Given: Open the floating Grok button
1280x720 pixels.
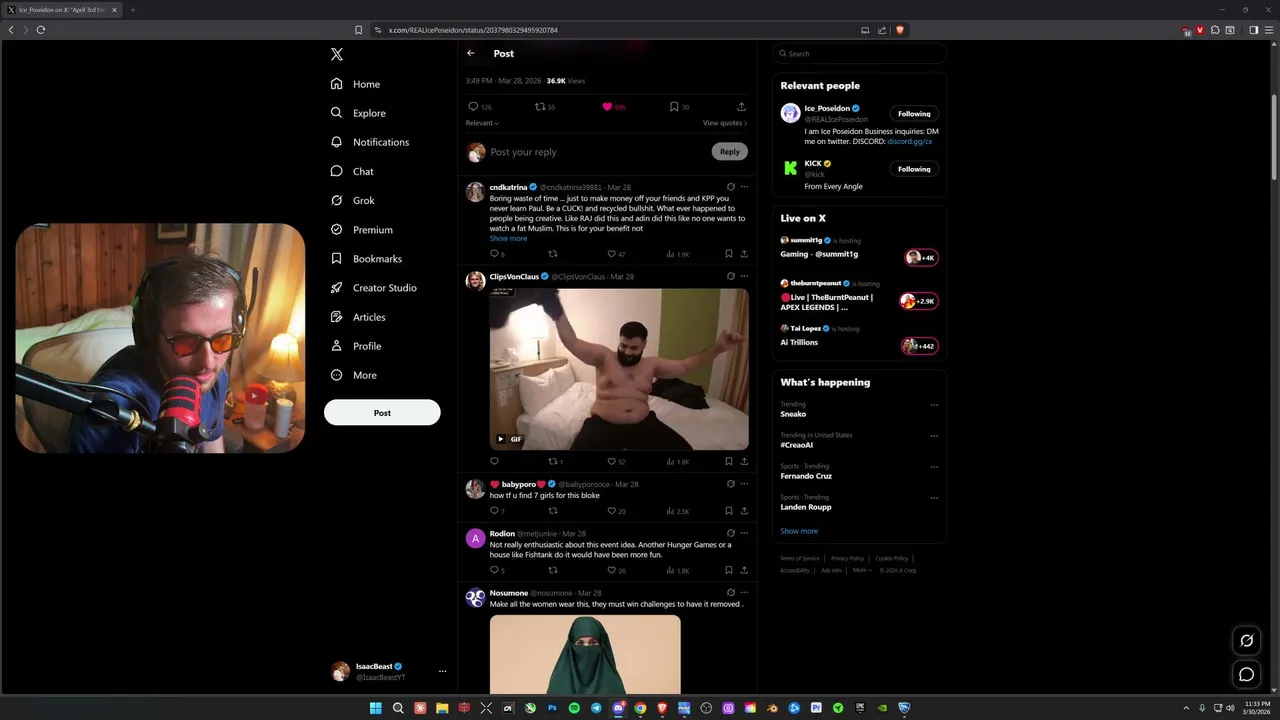Looking at the screenshot, I should click(x=1247, y=641).
